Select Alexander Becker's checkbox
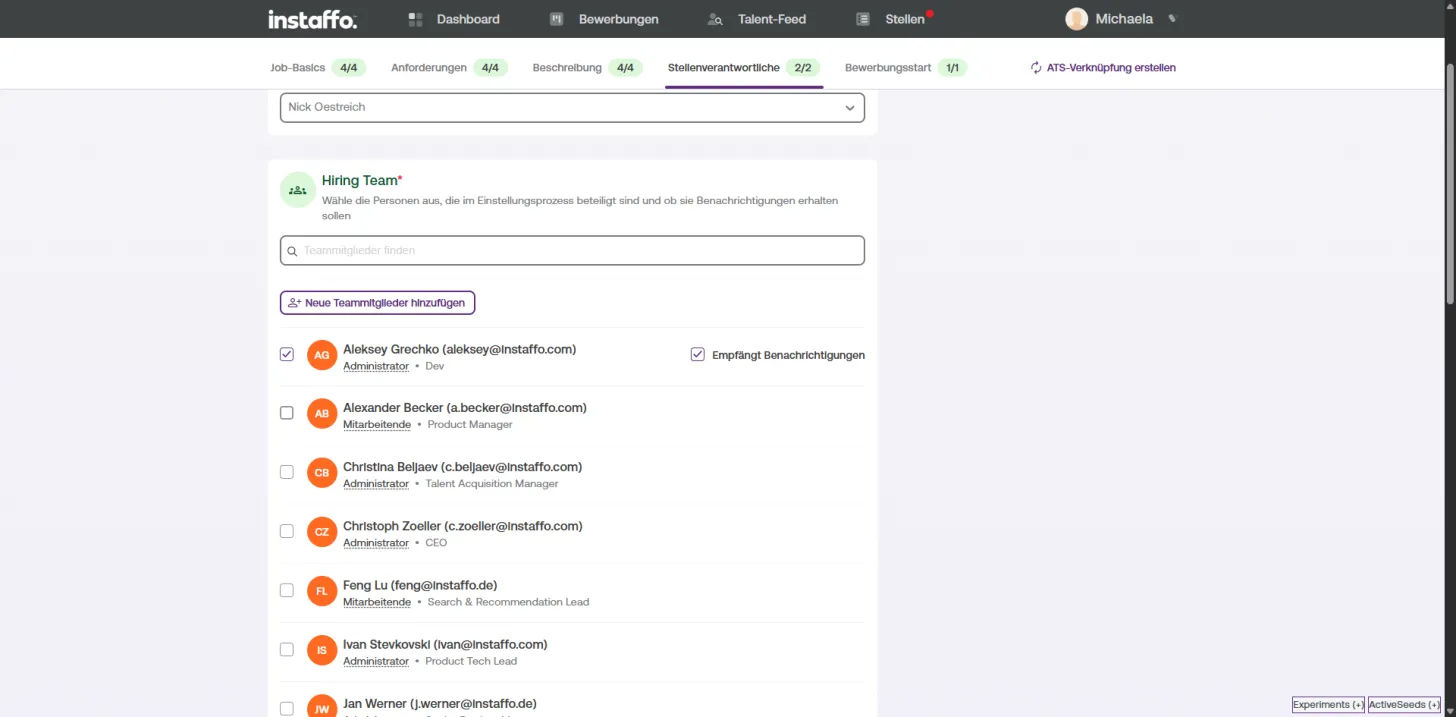1456x717 pixels. tap(287, 413)
